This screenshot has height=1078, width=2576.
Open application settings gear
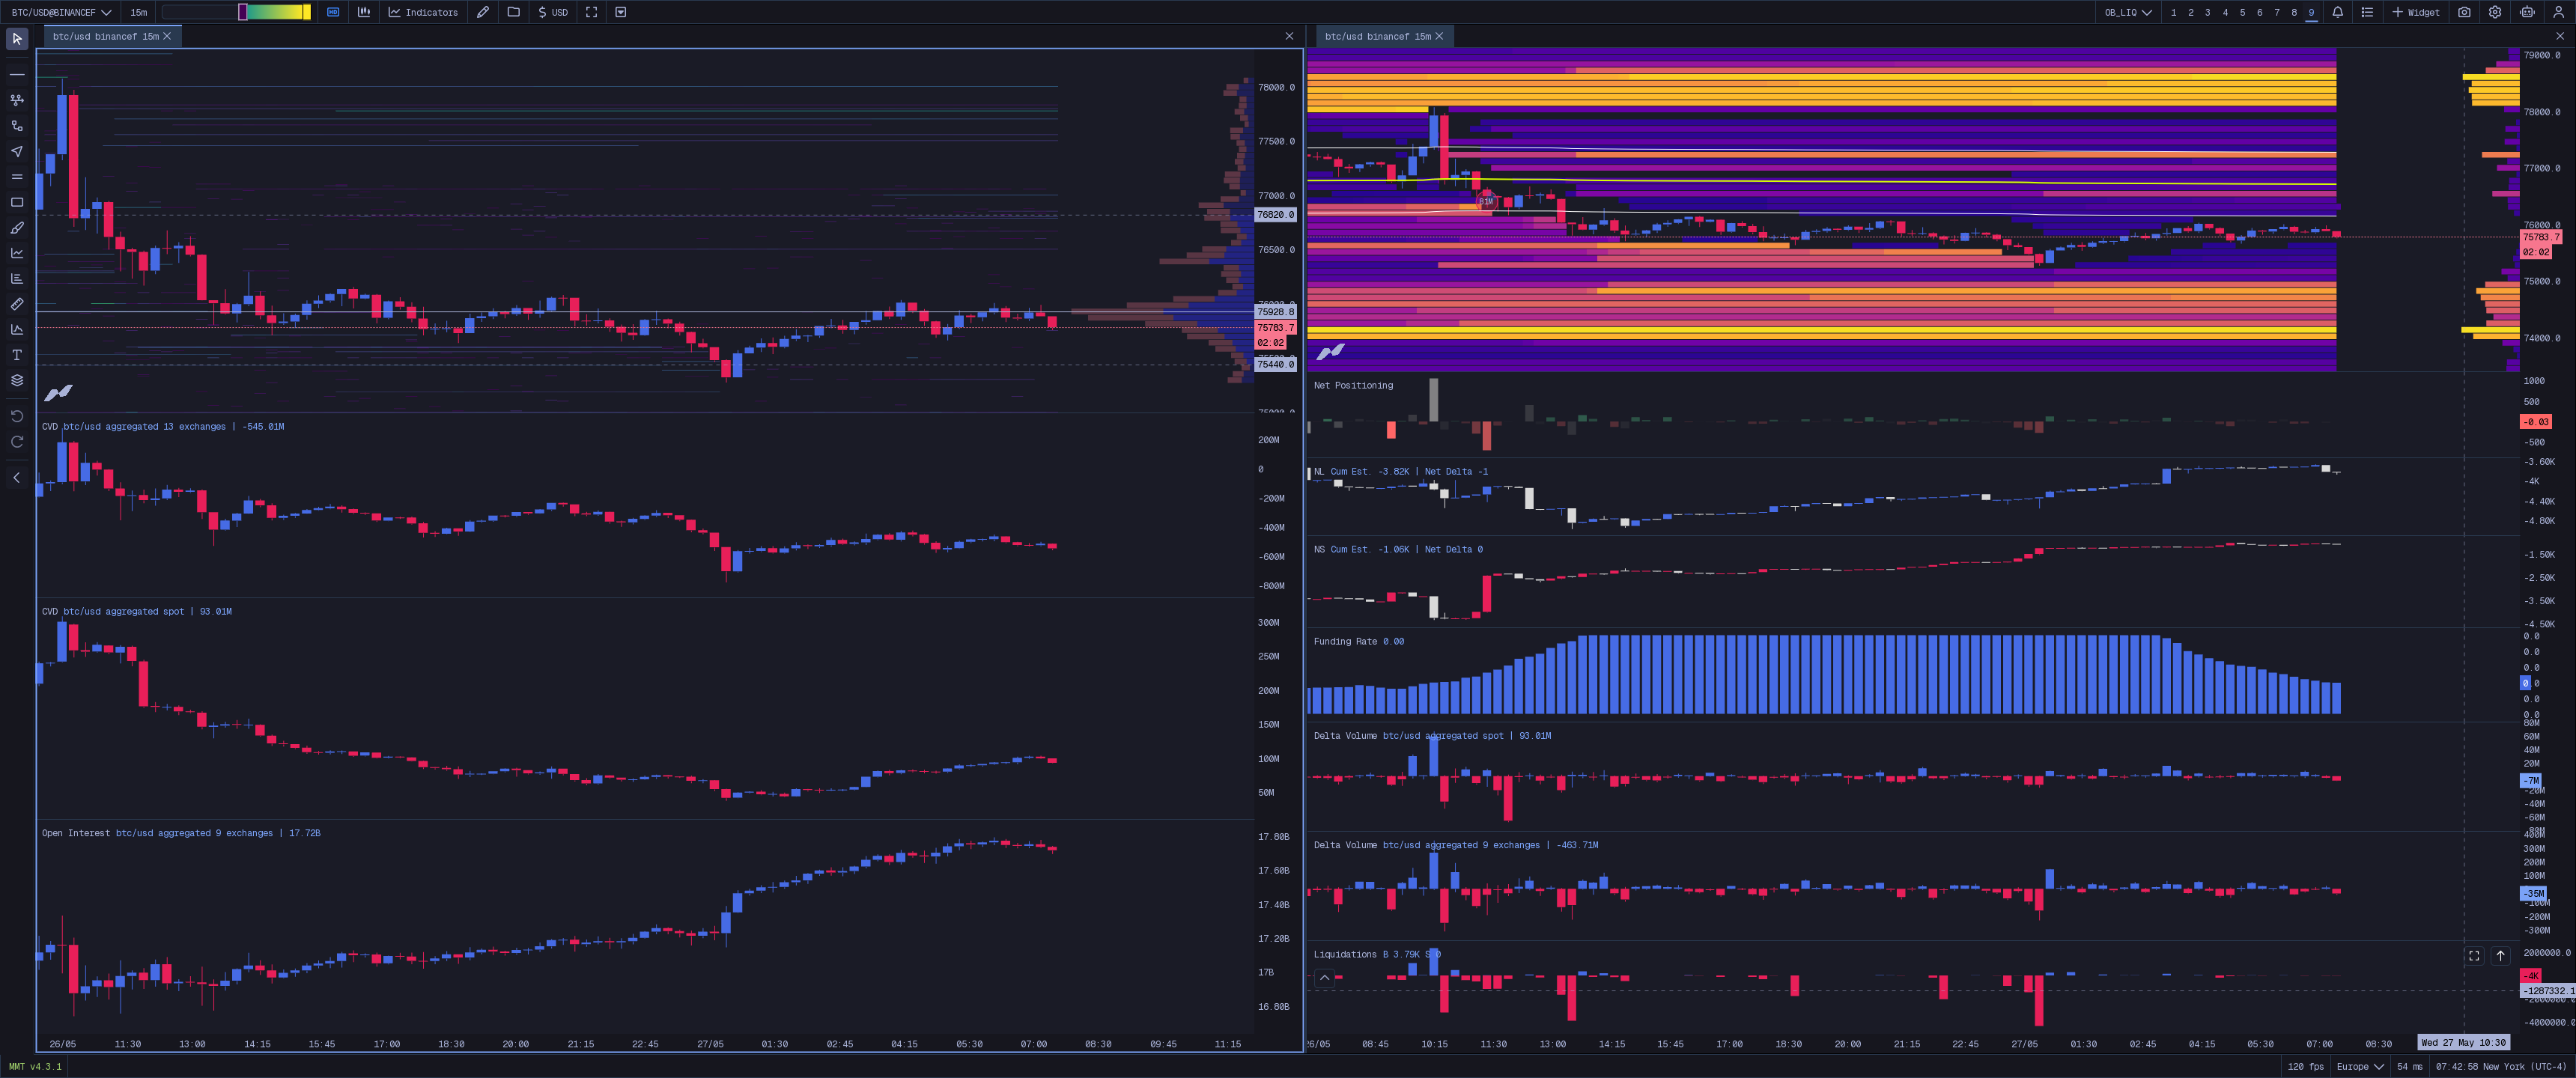tap(2496, 12)
